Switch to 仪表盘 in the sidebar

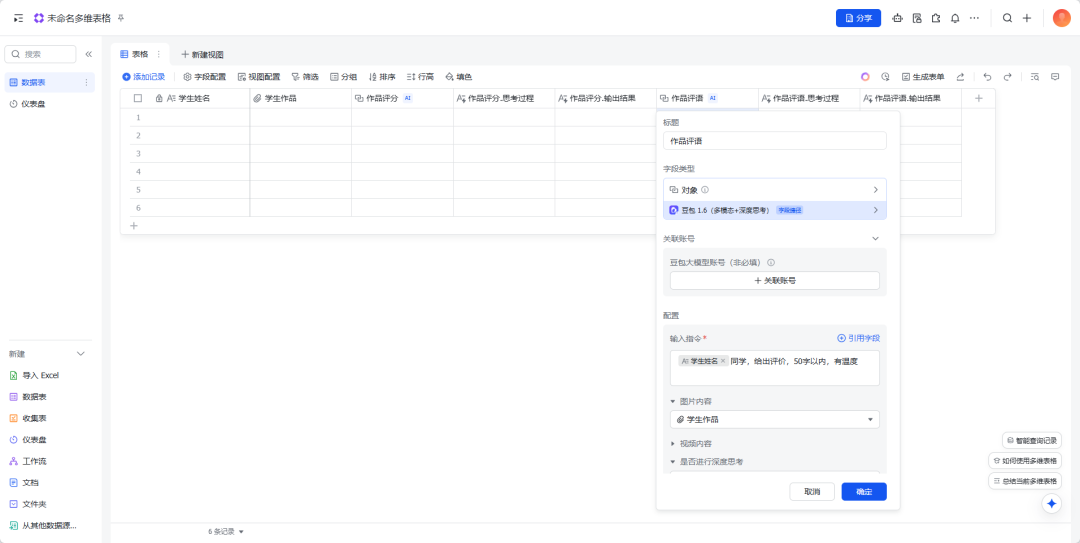[34, 103]
